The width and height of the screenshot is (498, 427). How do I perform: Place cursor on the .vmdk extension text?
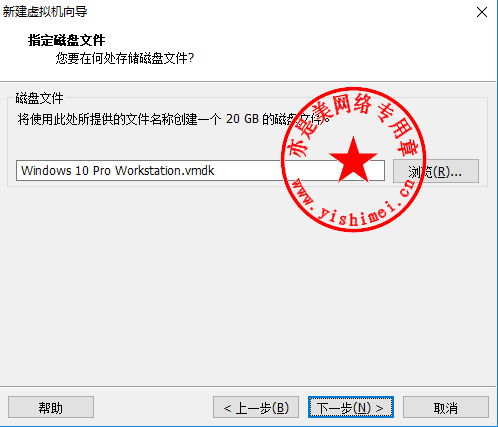point(198,171)
